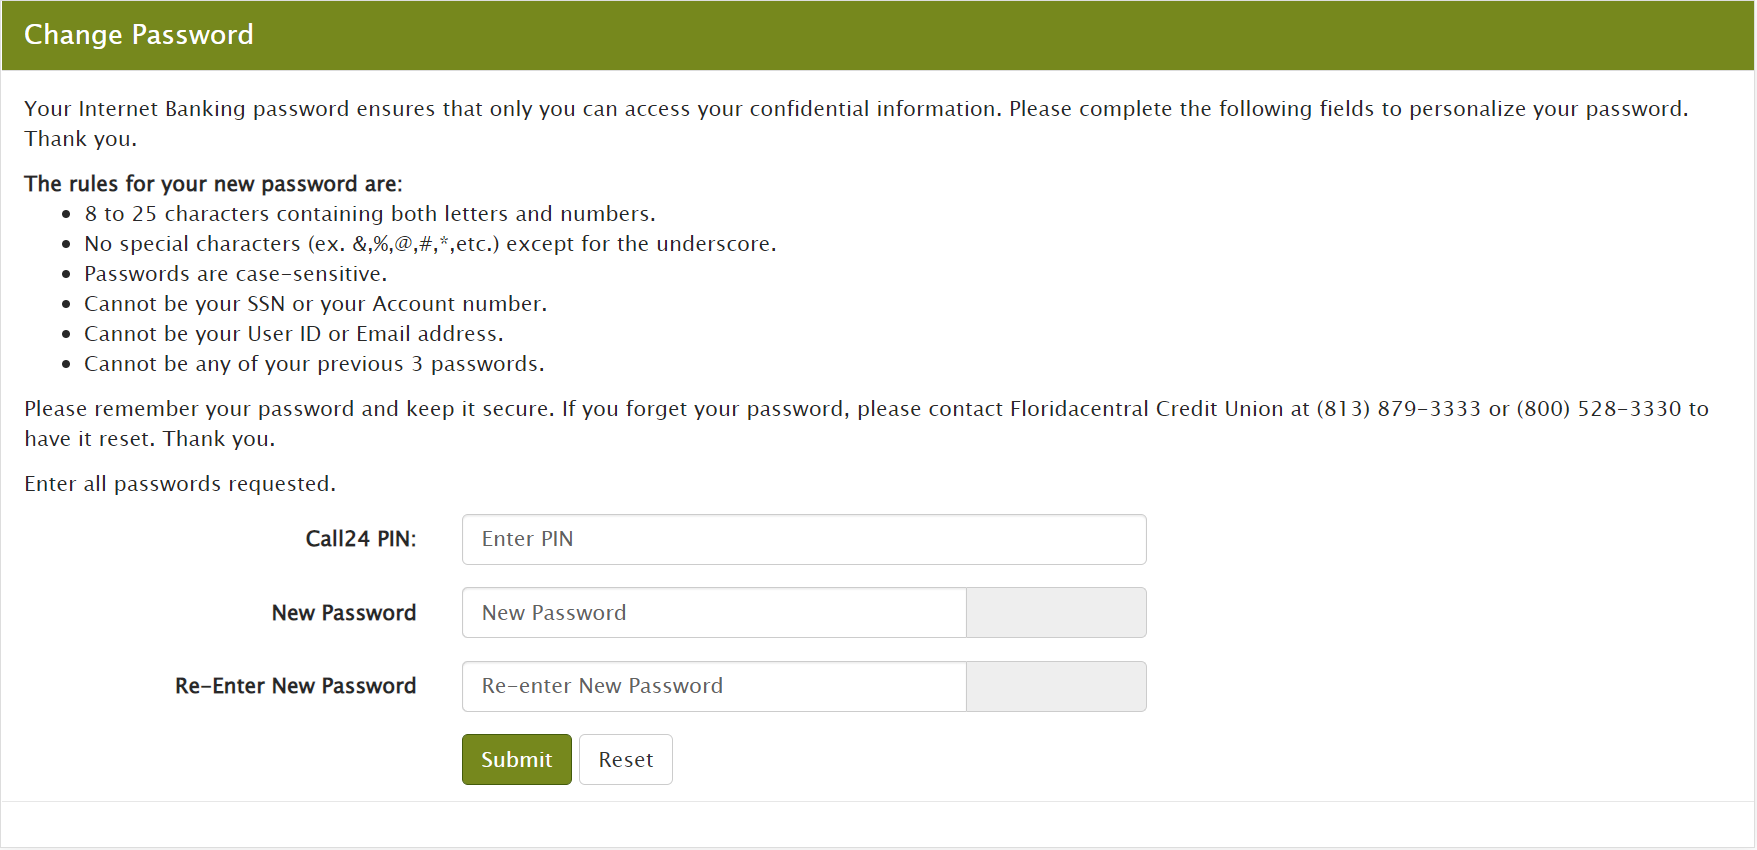Click the New Password label text
This screenshot has height=850, width=1757.
pos(344,613)
